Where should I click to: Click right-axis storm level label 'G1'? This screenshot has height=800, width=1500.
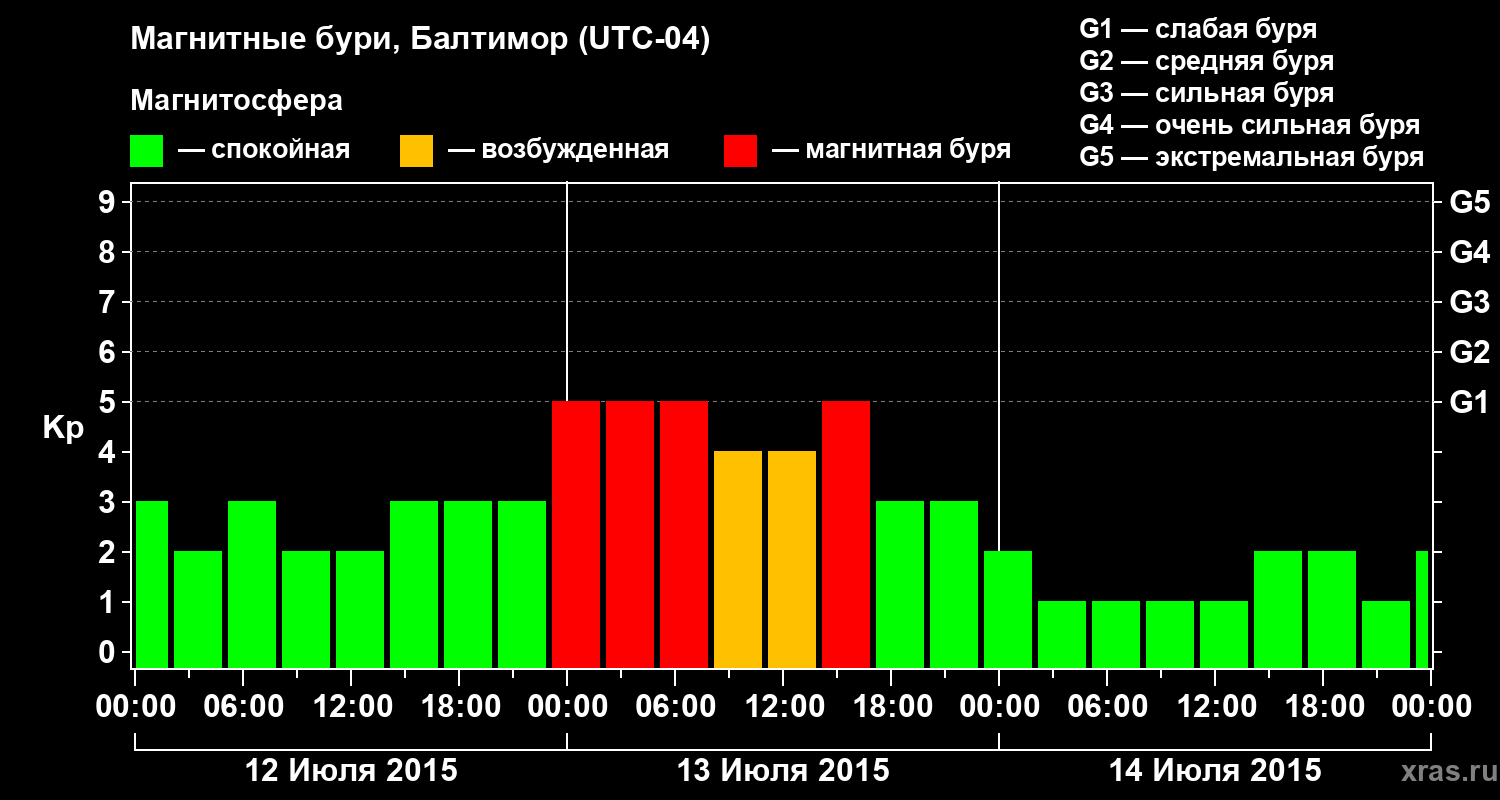pyautogui.click(x=1469, y=402)
